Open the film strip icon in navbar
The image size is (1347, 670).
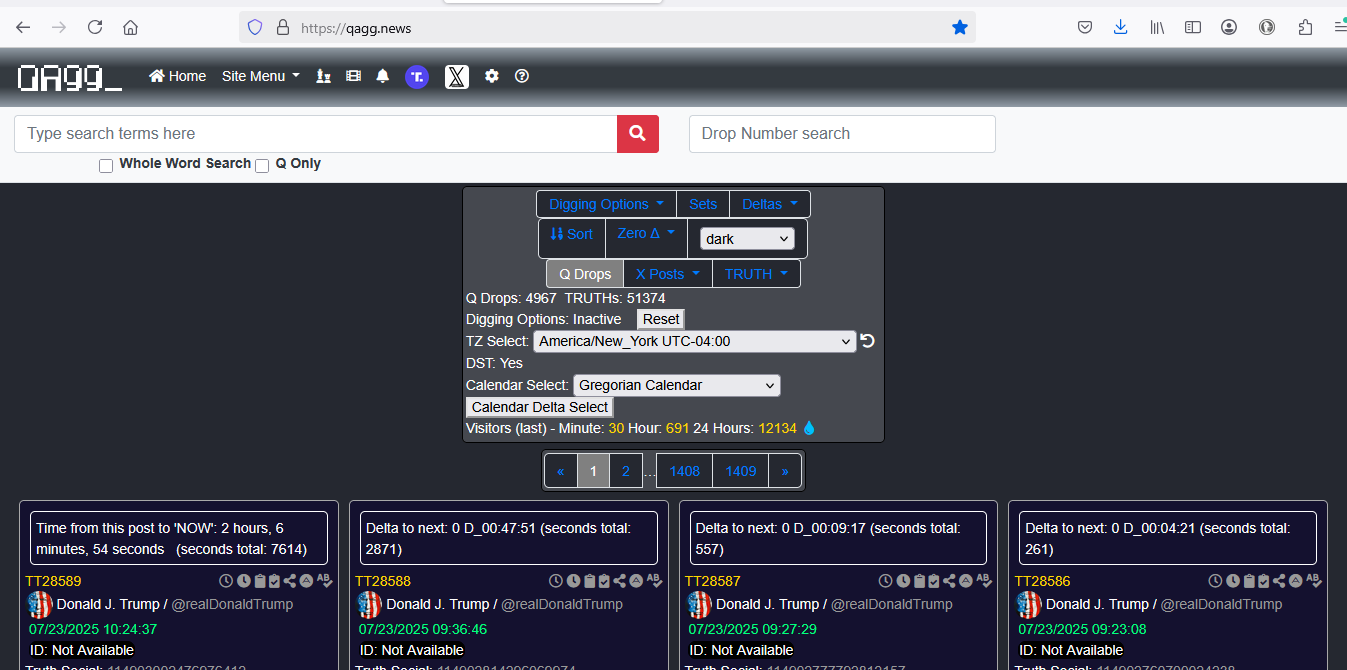353,76
